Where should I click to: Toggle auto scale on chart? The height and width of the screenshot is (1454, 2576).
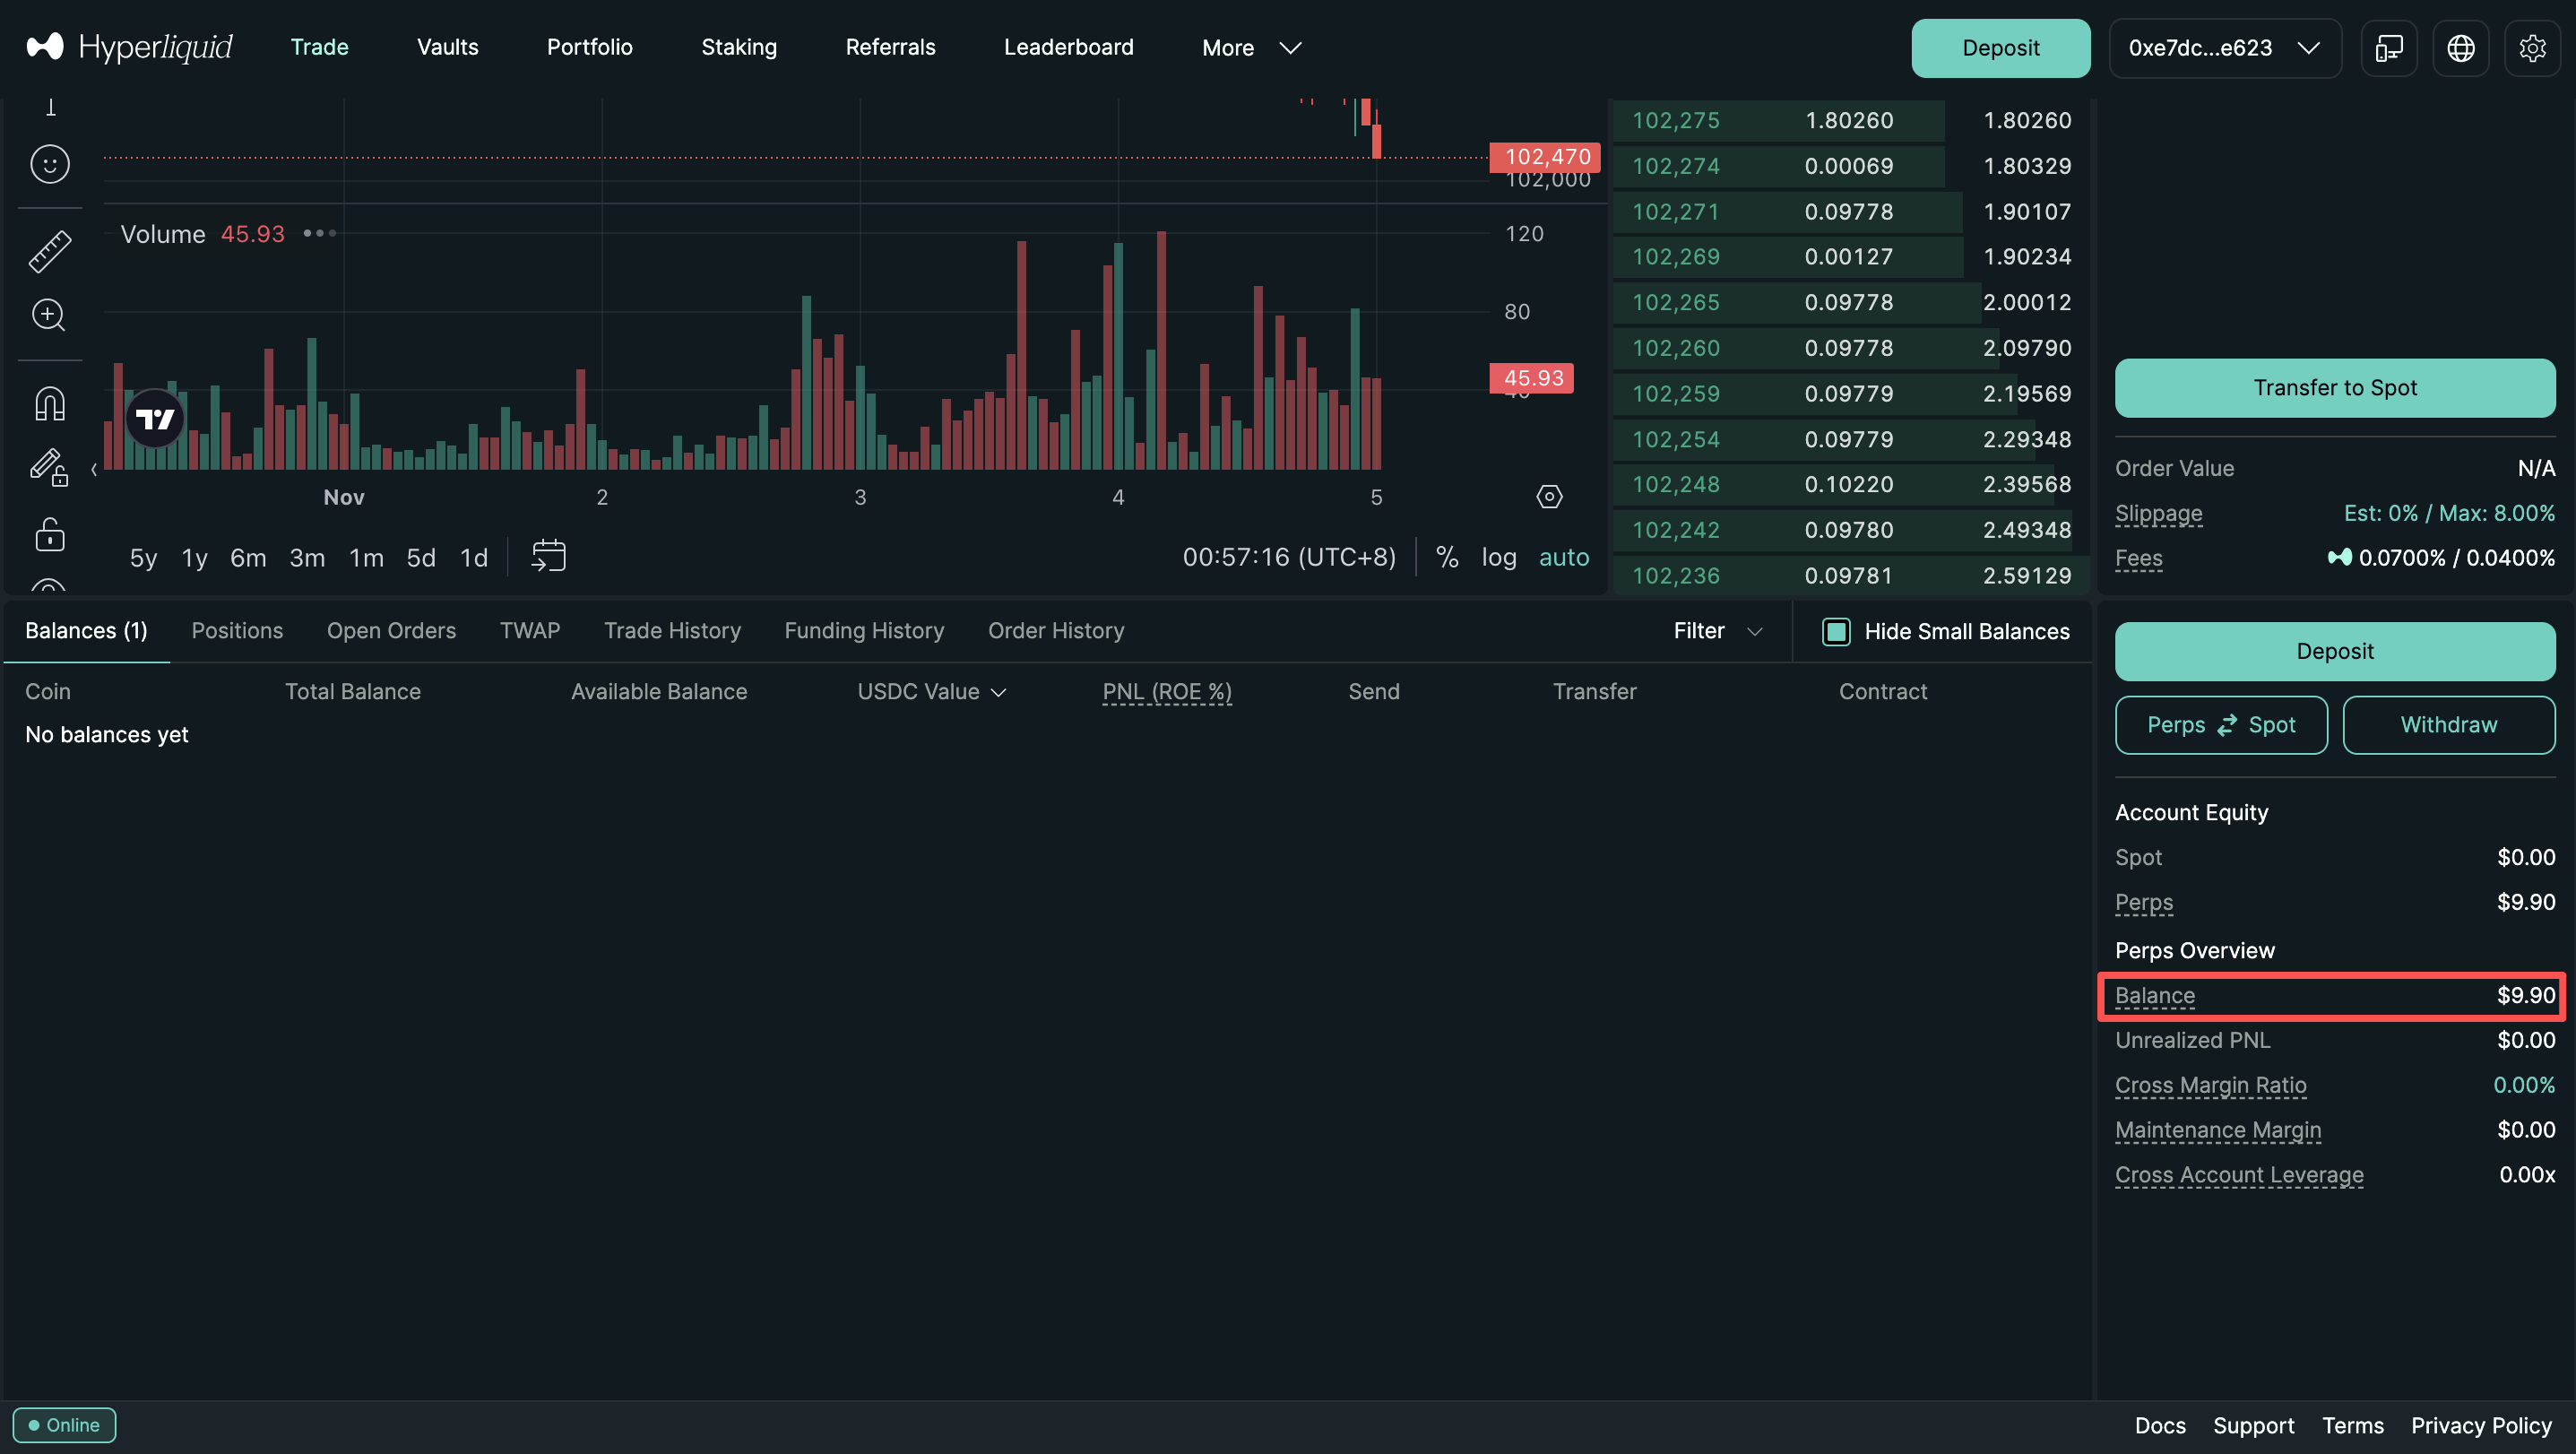[x=1563, y=557]
